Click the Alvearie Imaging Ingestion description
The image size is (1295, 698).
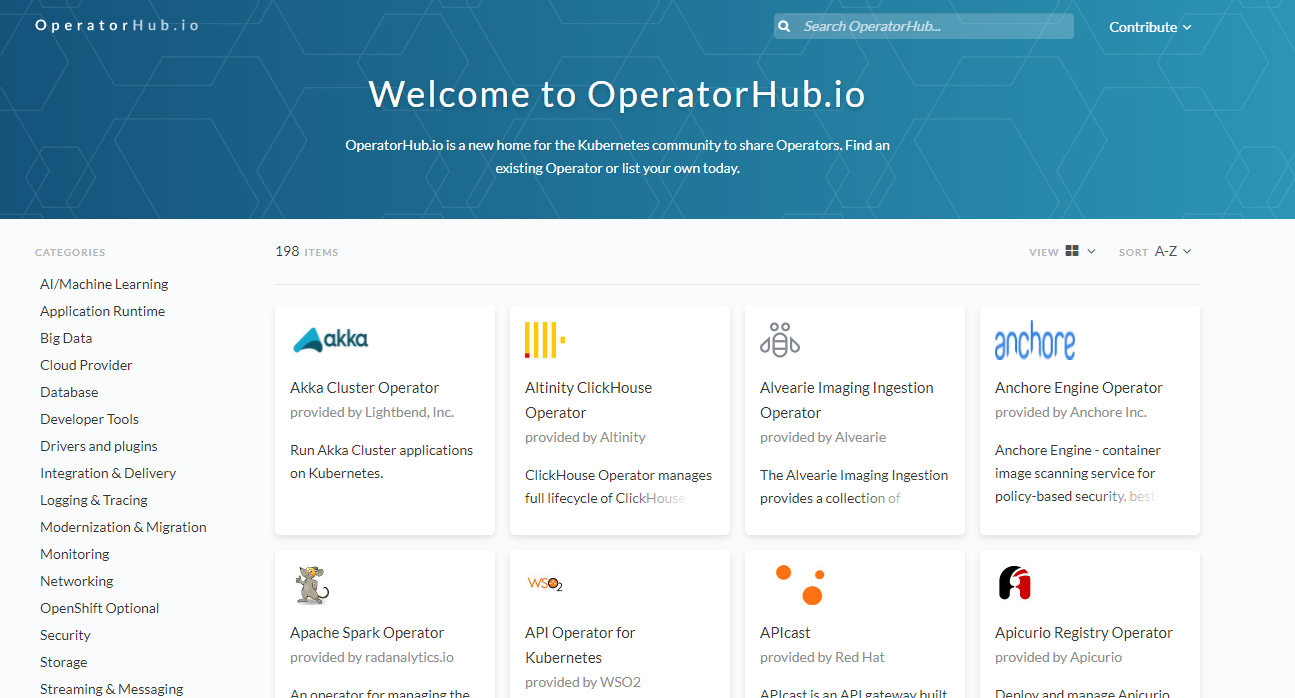pos(854,486)
